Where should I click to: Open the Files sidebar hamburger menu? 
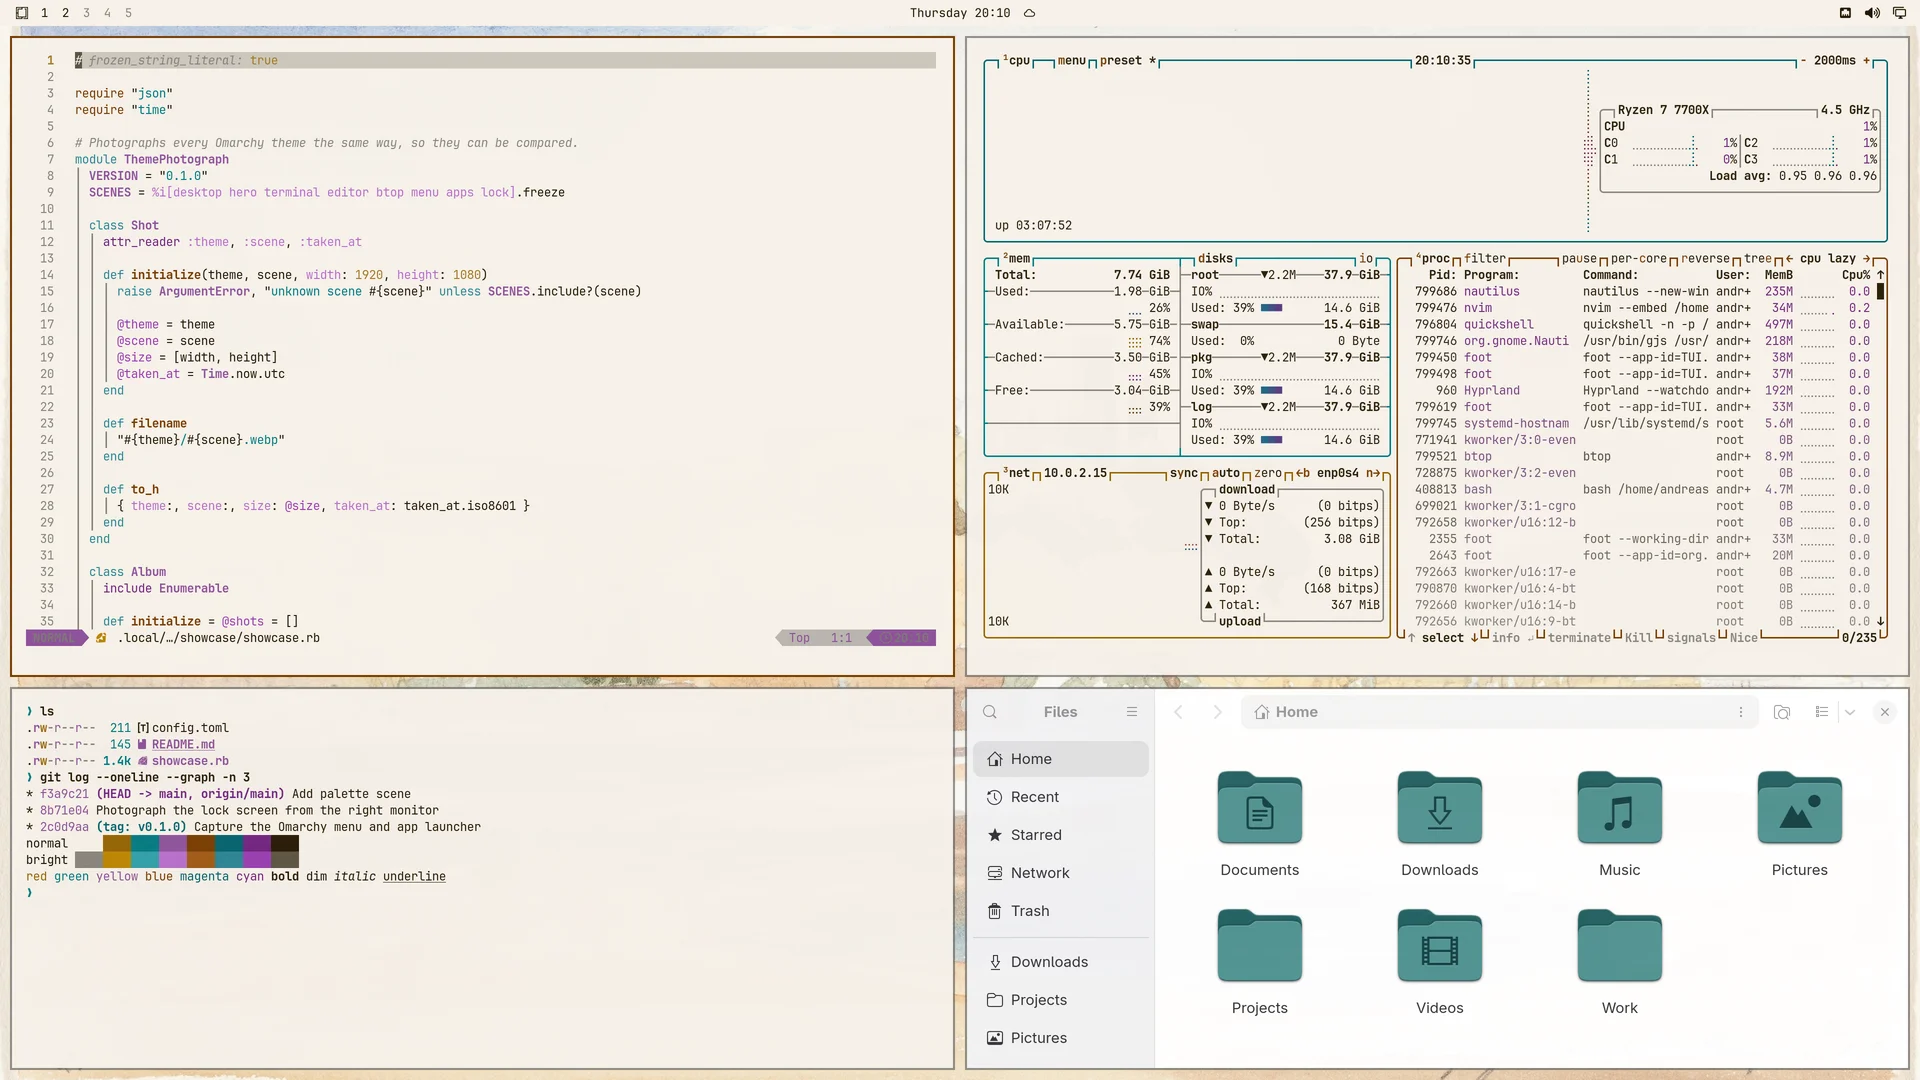coord(1132,712)
